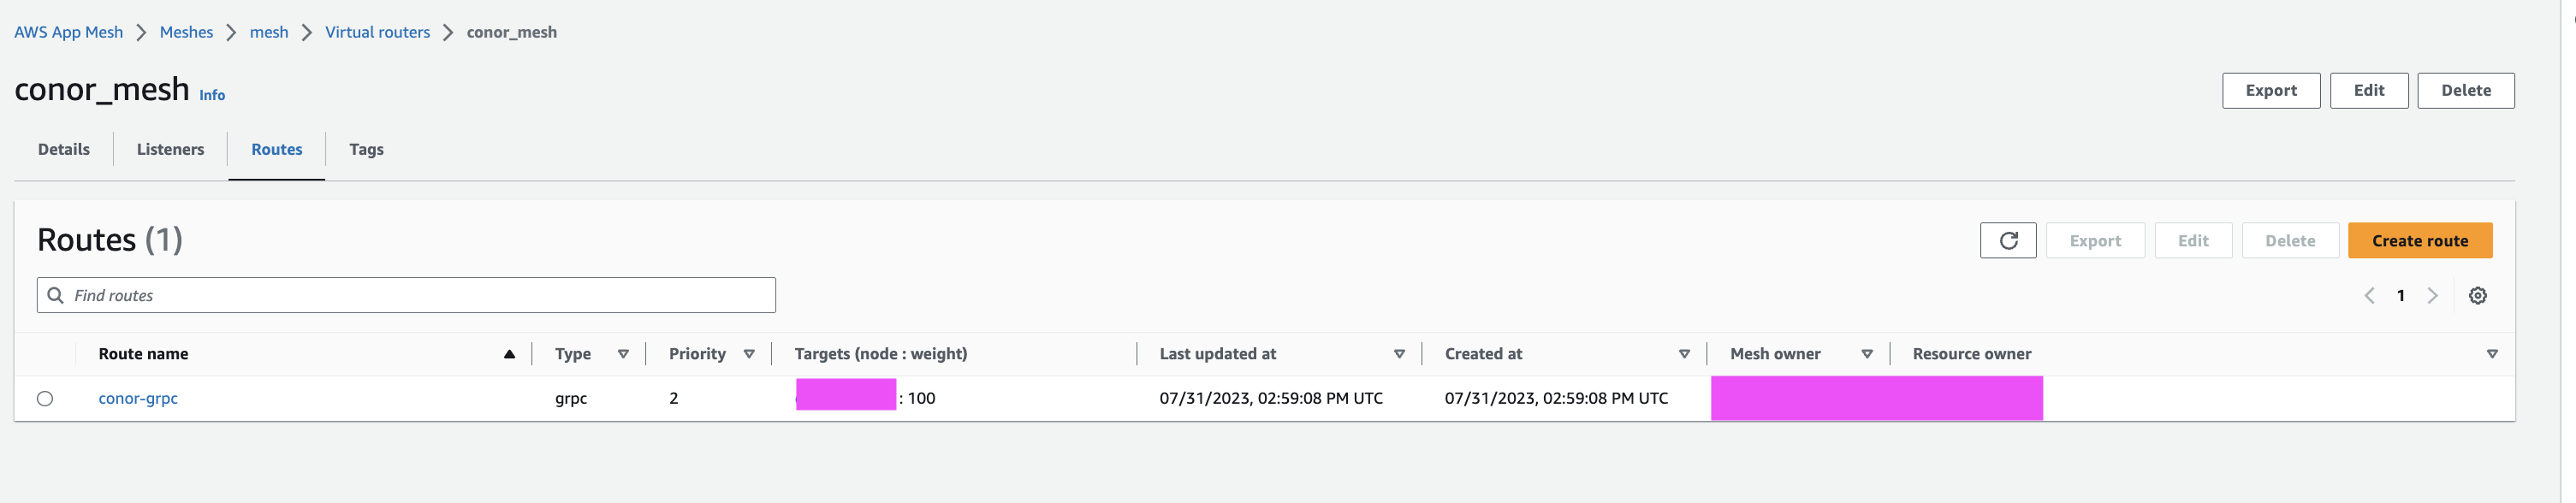
Task: Open the routes table preferences gear
Action: (2479, 295)
